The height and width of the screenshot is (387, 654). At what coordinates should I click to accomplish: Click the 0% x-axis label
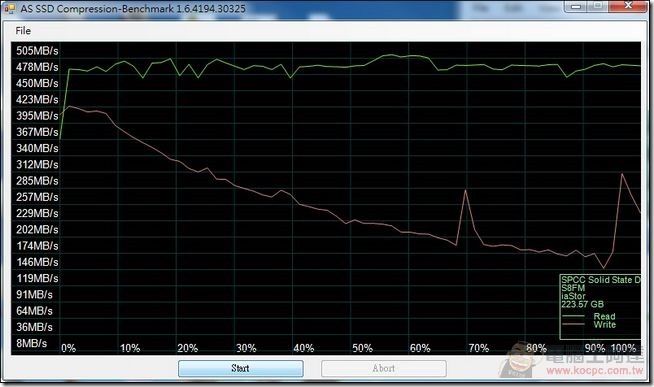pos(68,348)
